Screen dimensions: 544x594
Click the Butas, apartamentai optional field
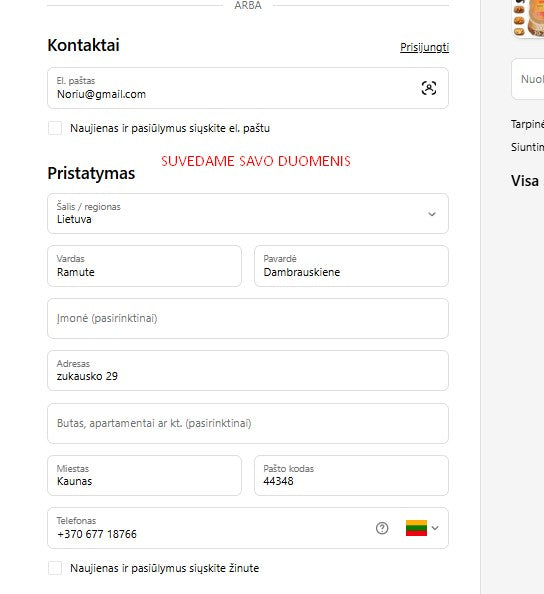click(248, 423)
